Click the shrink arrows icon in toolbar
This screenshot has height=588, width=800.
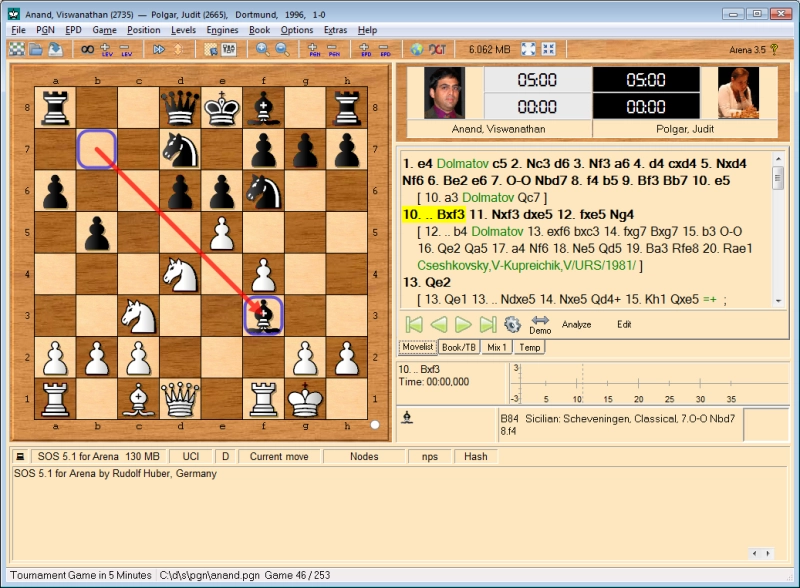pyautogui.click(x=548, y=50)
